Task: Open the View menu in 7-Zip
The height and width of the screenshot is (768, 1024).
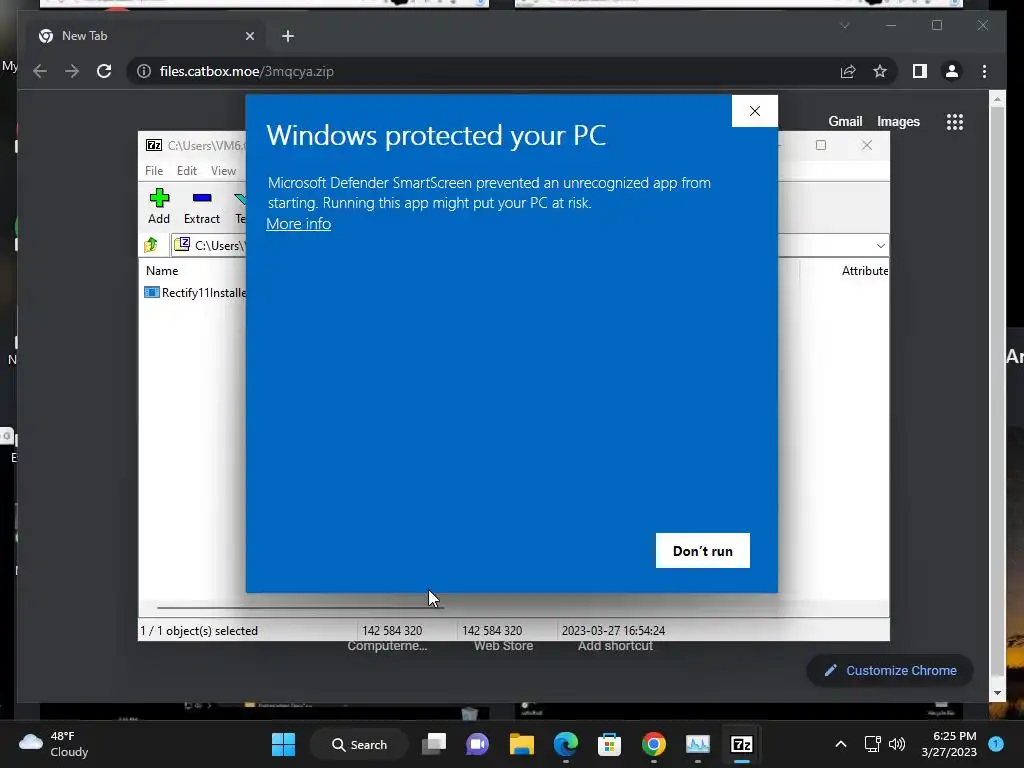Action: [223, 170]
